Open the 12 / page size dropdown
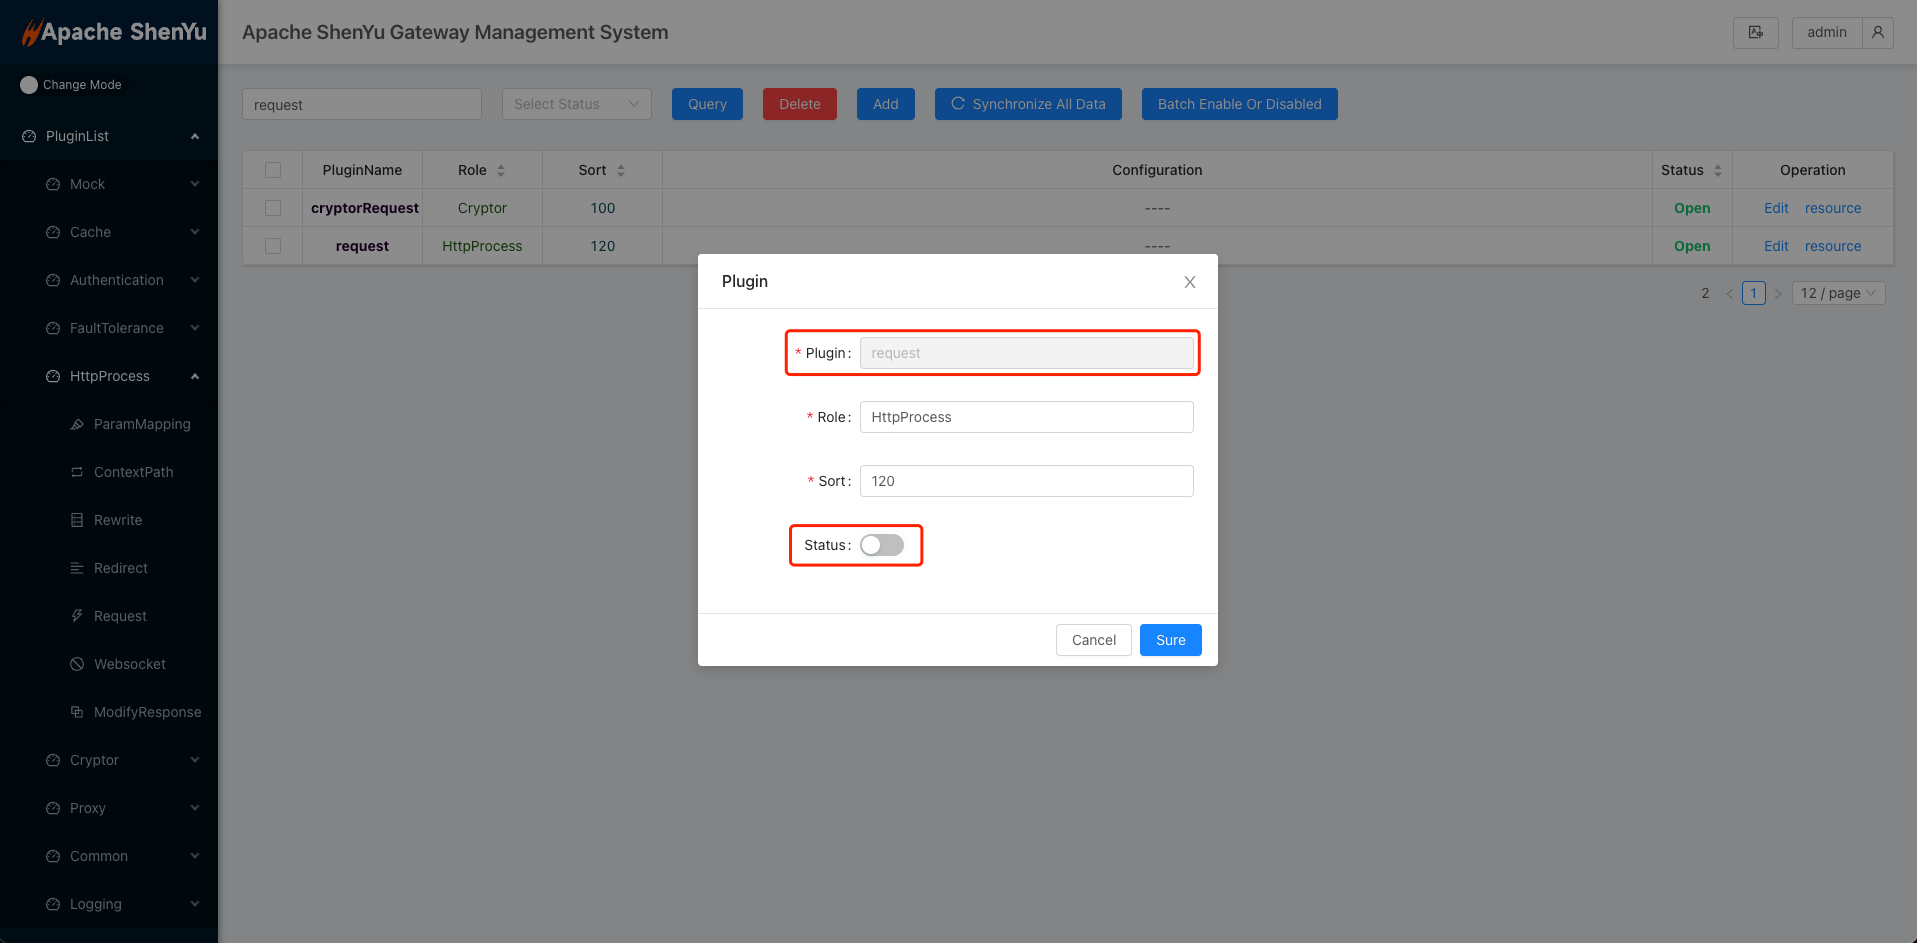 [1838, 293]
